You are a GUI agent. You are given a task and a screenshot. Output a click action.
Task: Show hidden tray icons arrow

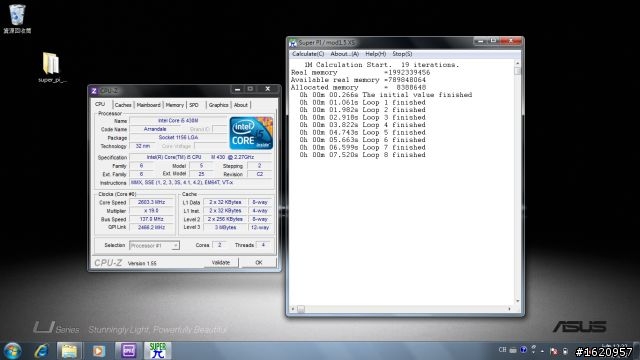(542, 351)
